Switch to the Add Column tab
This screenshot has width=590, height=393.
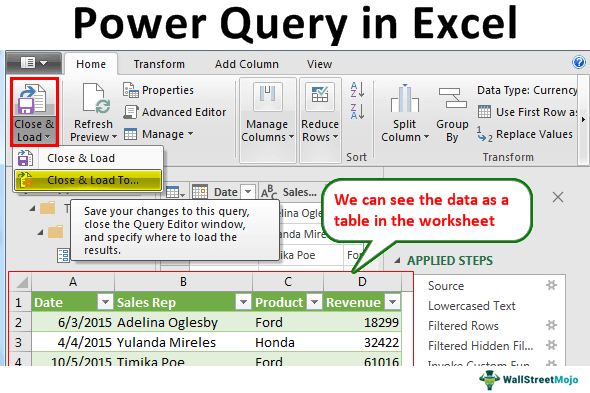coord(247,64)
